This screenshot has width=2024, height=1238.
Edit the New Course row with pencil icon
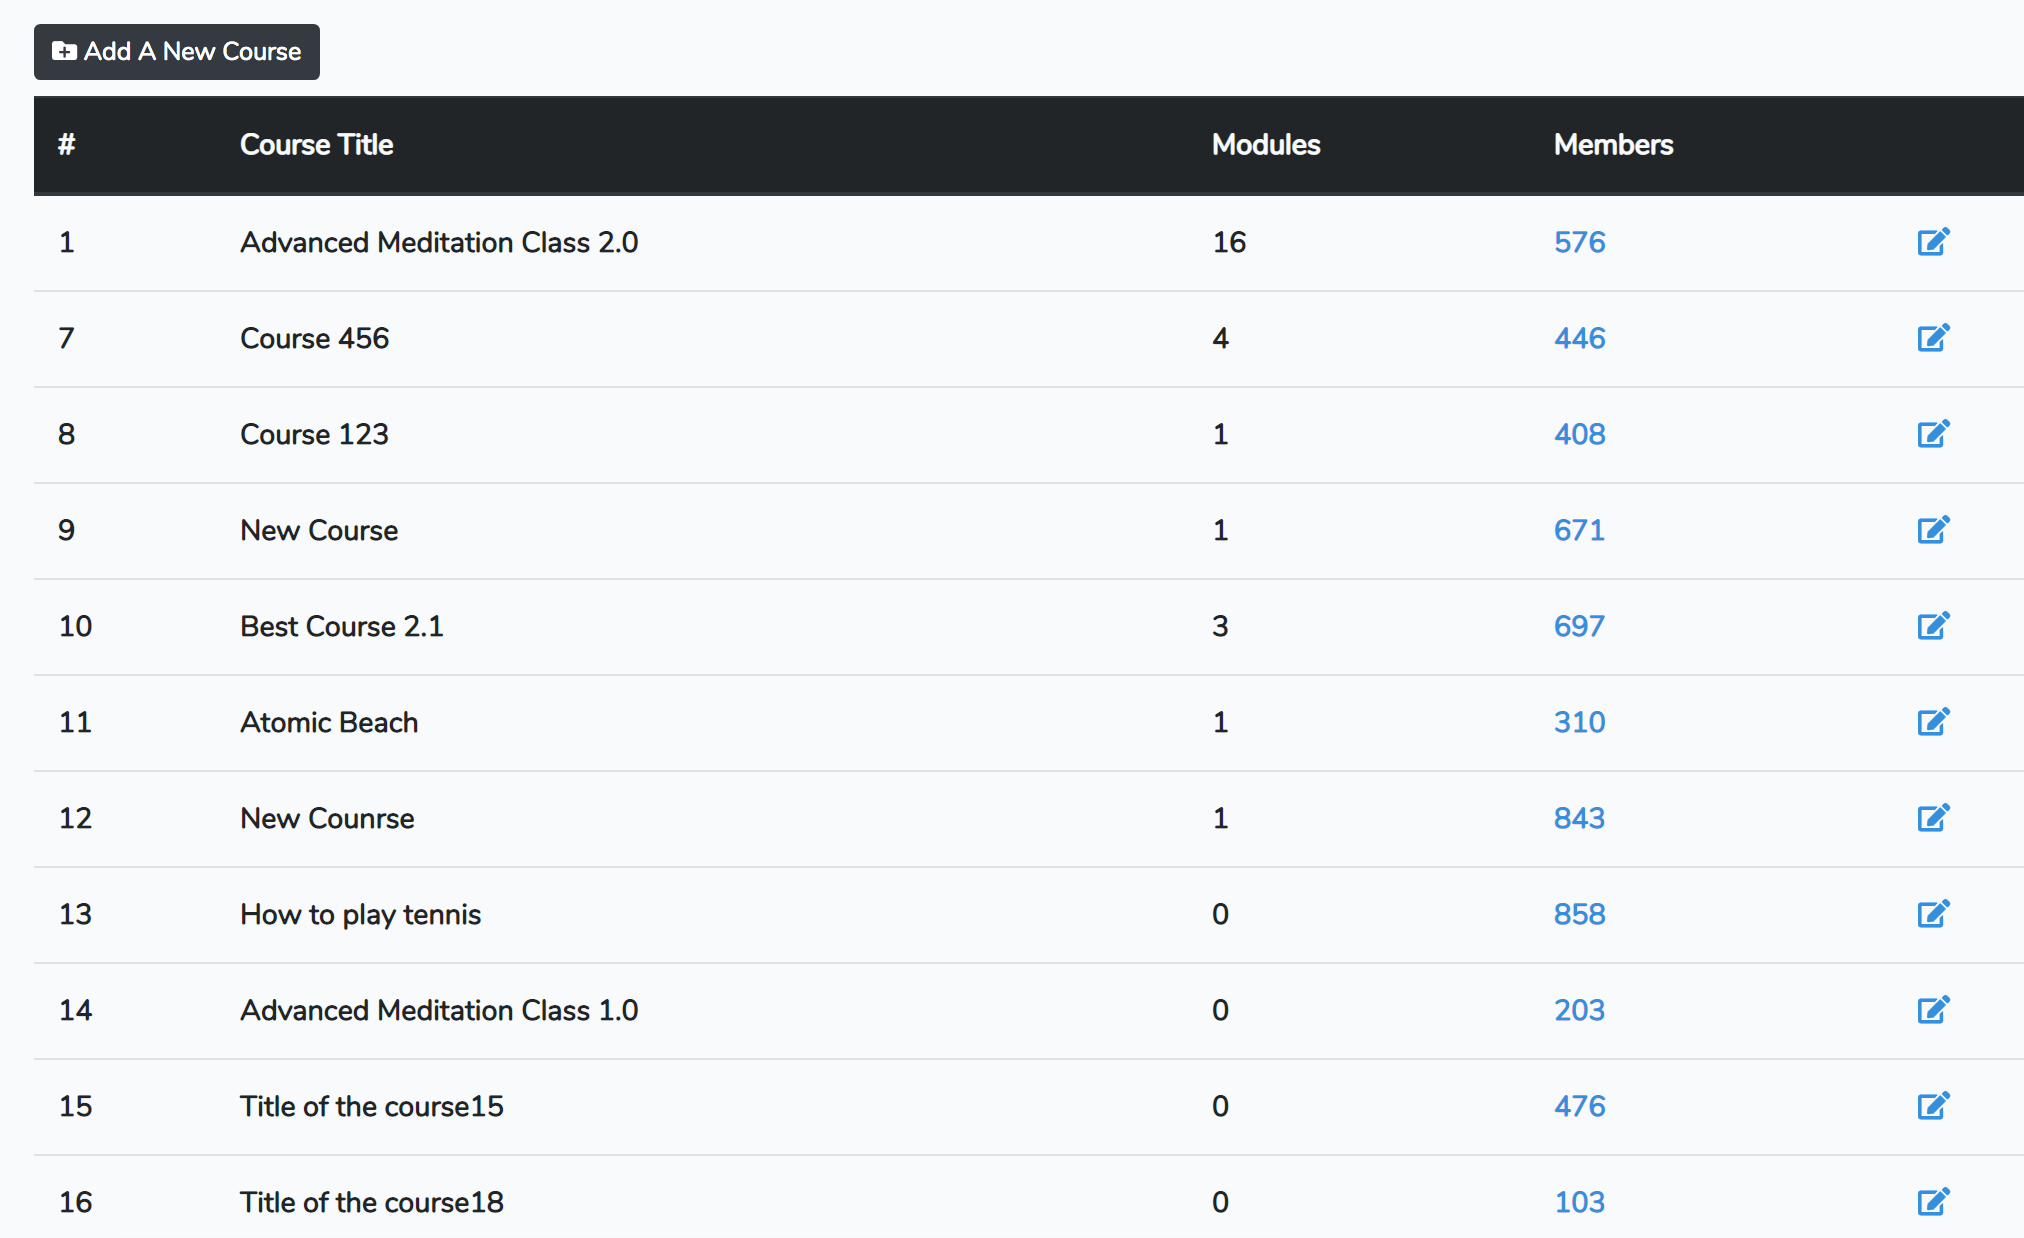(1933, 530)
